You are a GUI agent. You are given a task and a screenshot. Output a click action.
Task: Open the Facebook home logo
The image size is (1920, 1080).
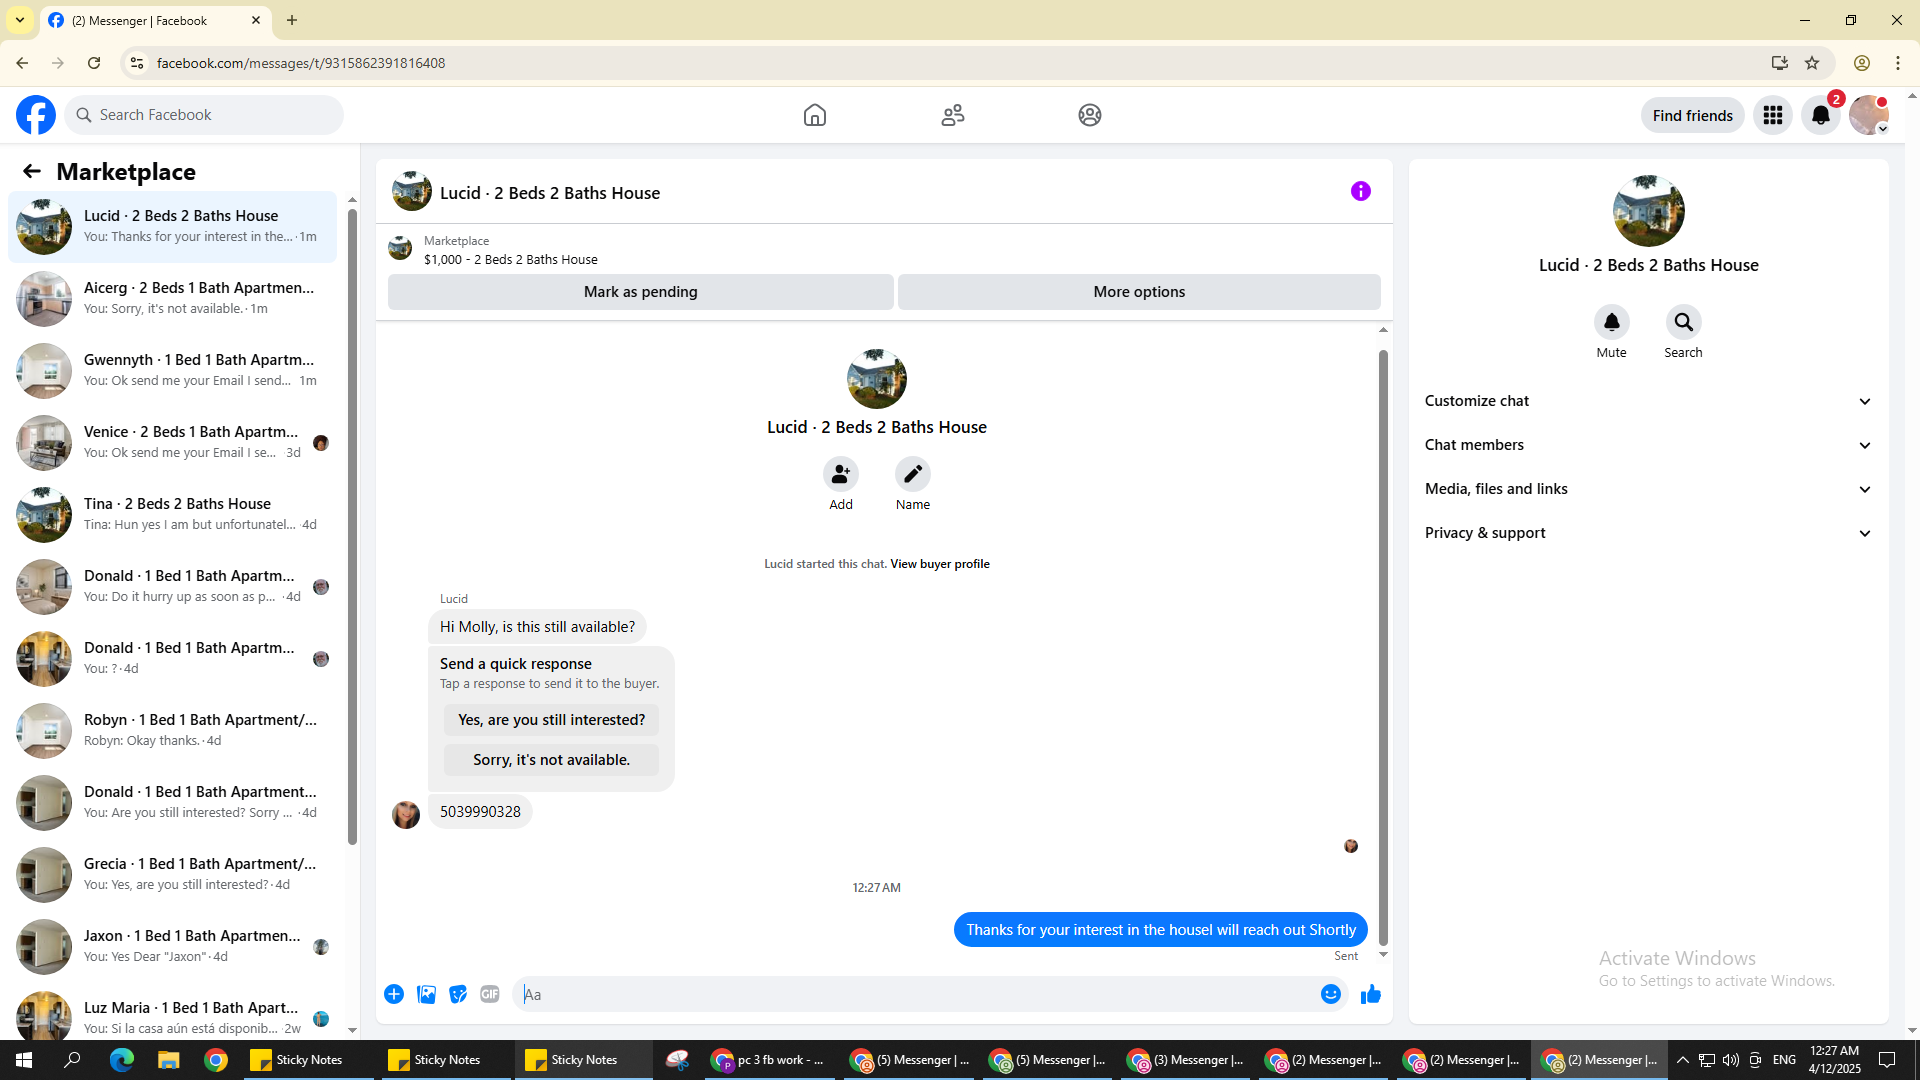tap(36, 115)
